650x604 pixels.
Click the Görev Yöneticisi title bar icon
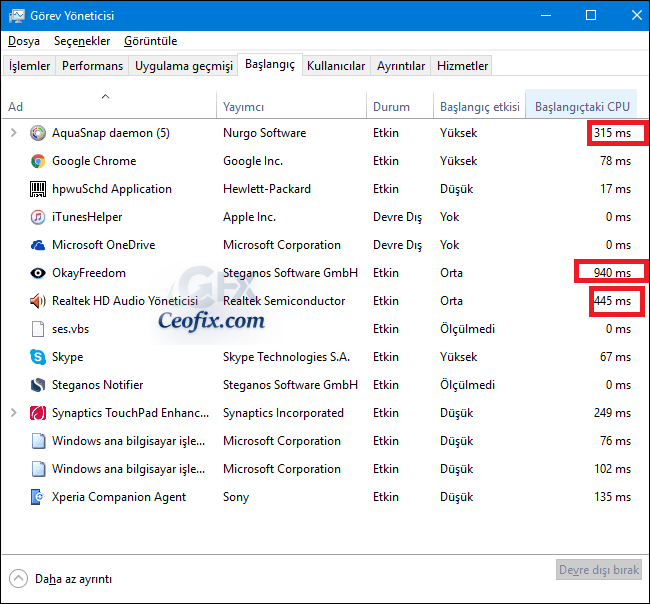coord(17,16)
